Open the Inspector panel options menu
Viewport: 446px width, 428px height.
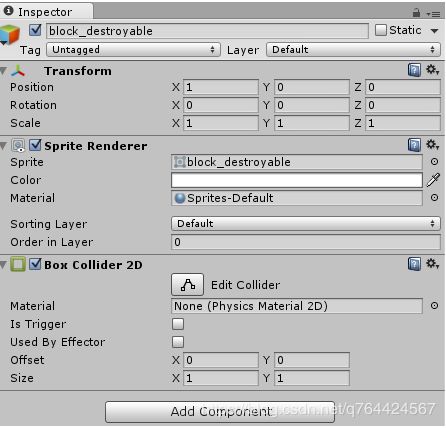[x=433, y=14]
